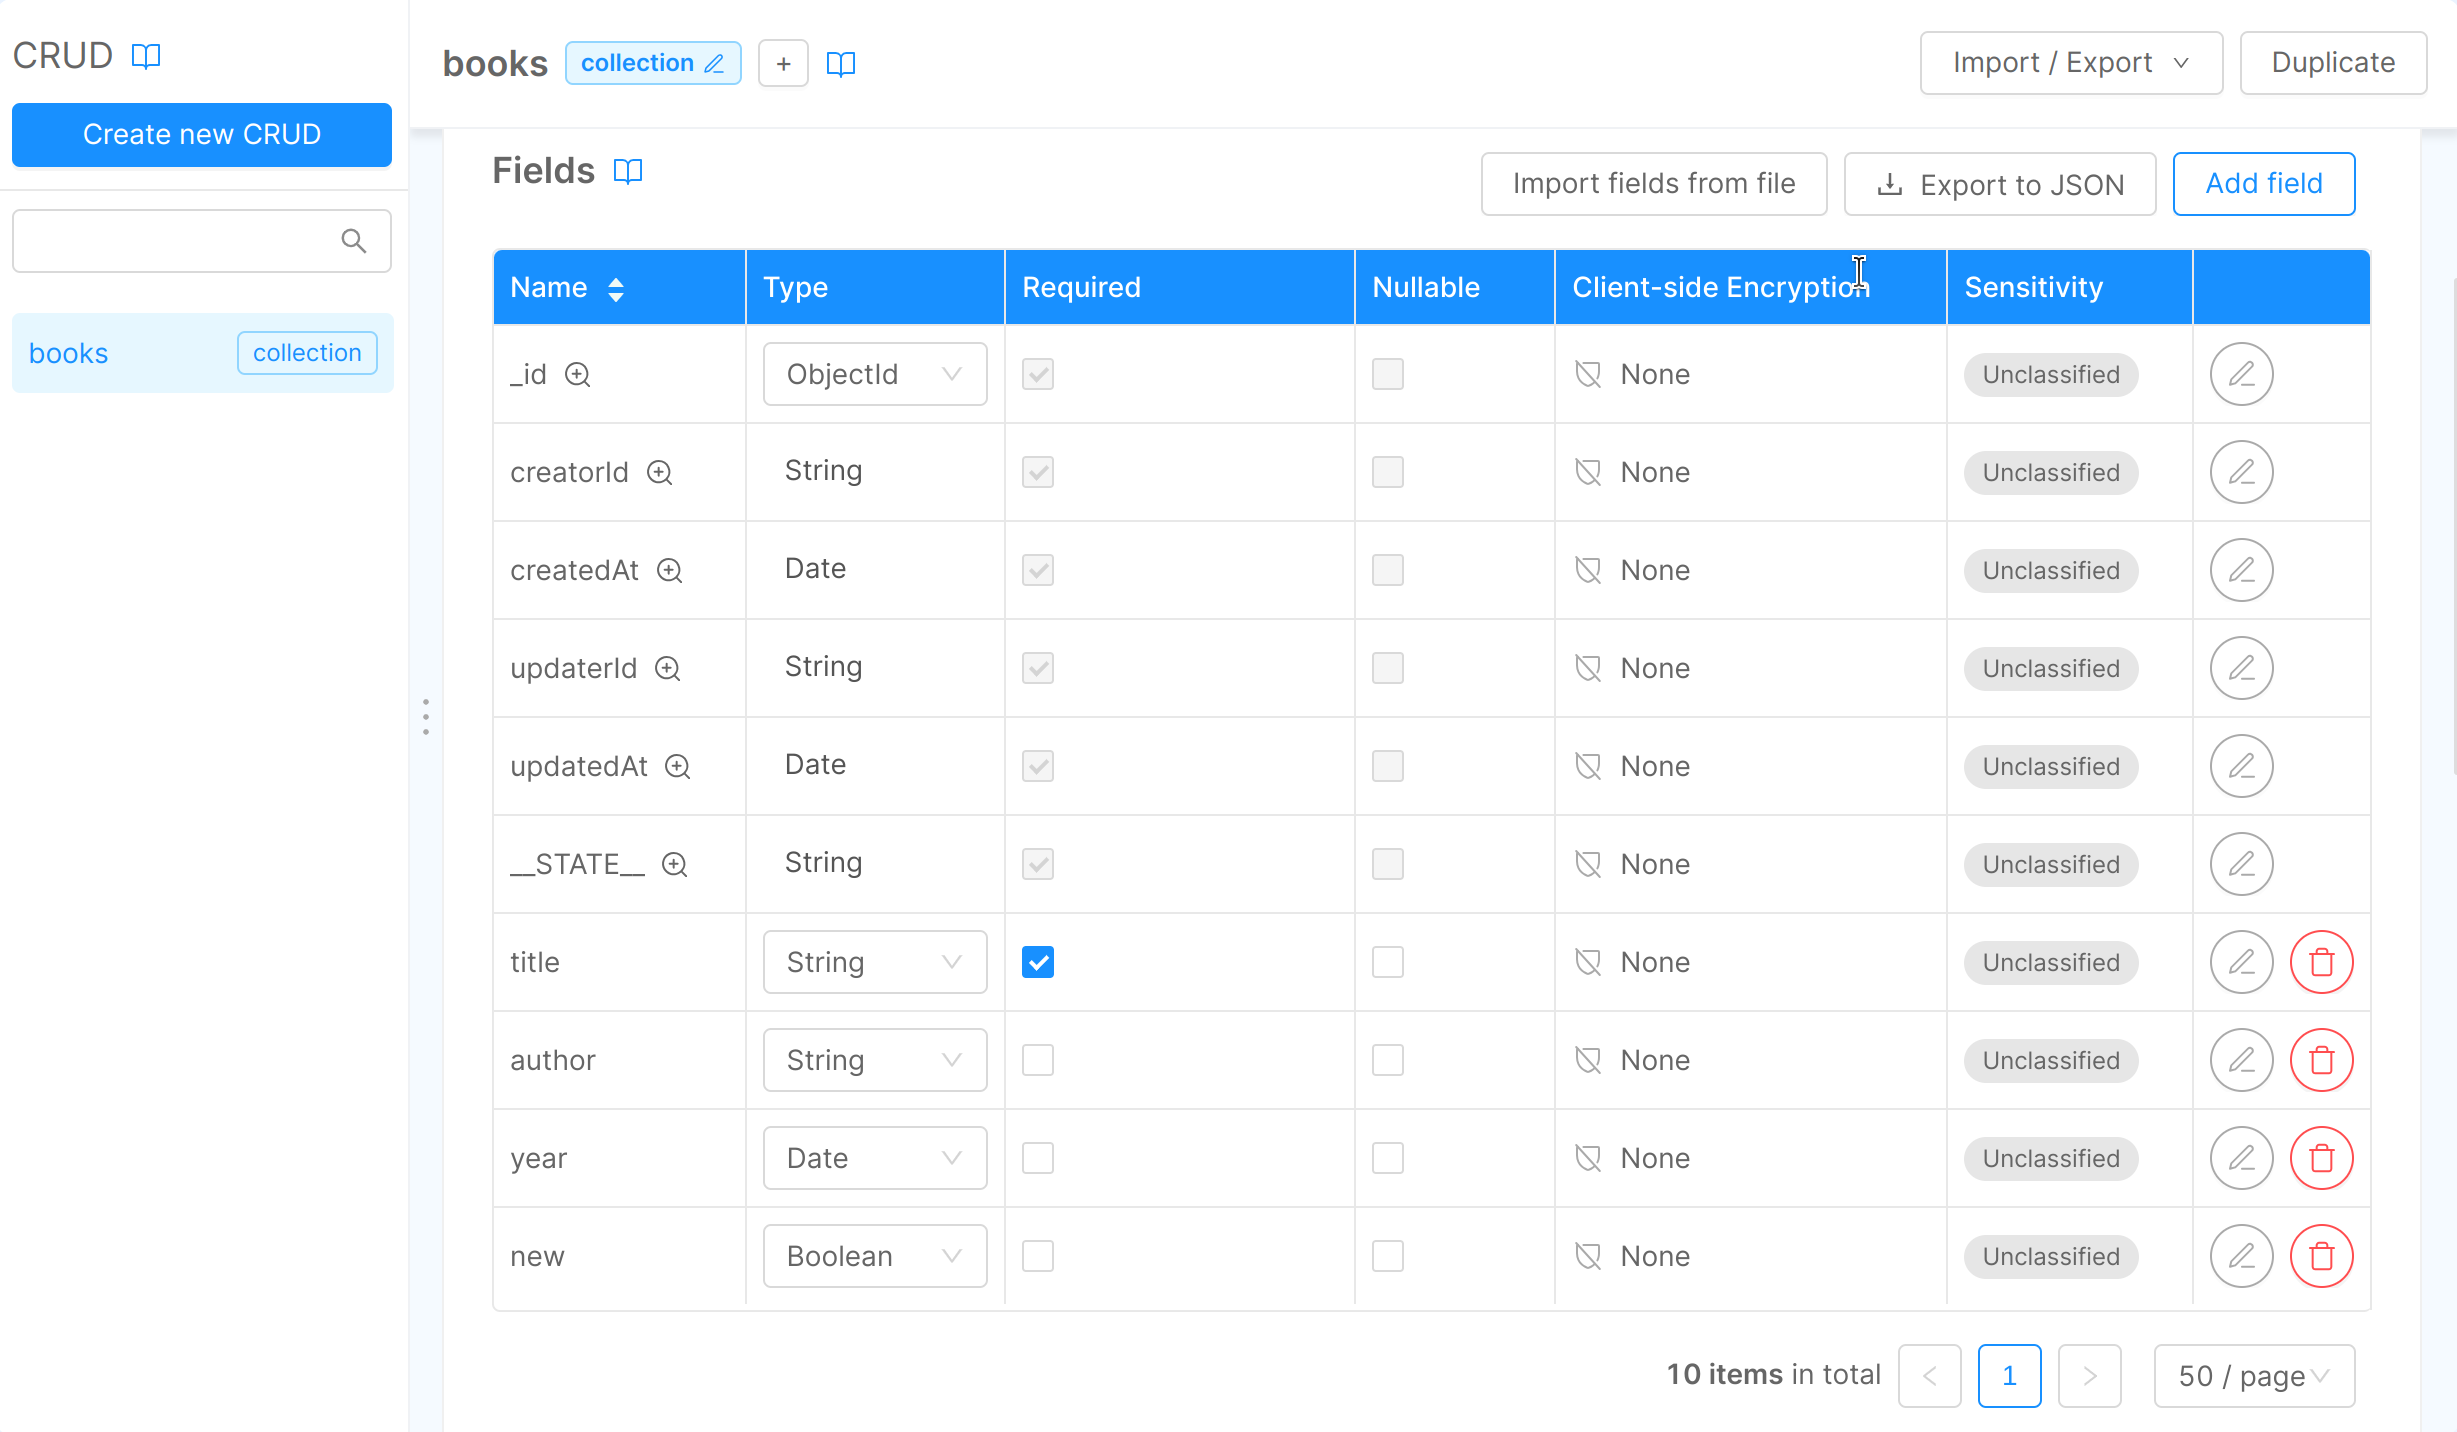Screen dimensions: 2457x1432
Task: Click the Create new CRUD button
Action: [201, 134]
